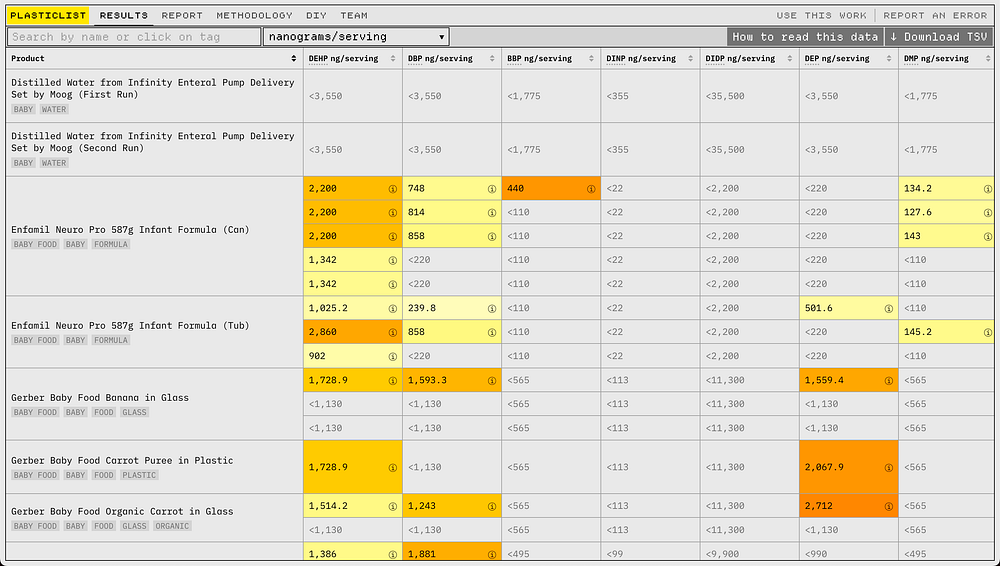
Task: Click info icon in DEHP 1,386 cell
Action: click(x=393, y=554)
